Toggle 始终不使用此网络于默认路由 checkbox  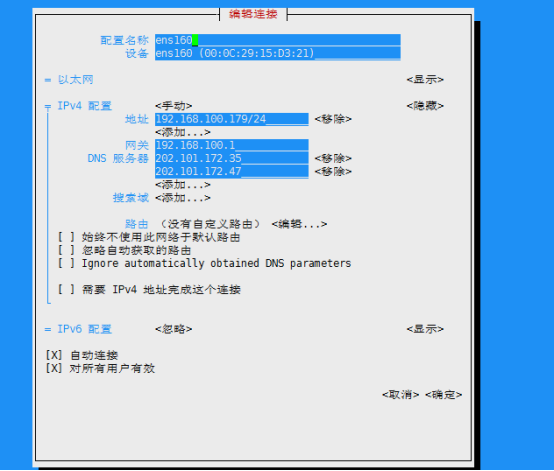pos(66,237)
